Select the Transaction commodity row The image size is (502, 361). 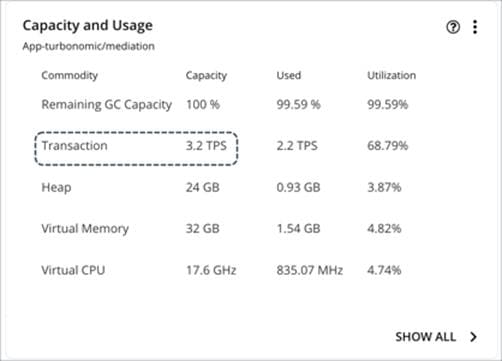[x=229, y=146]
